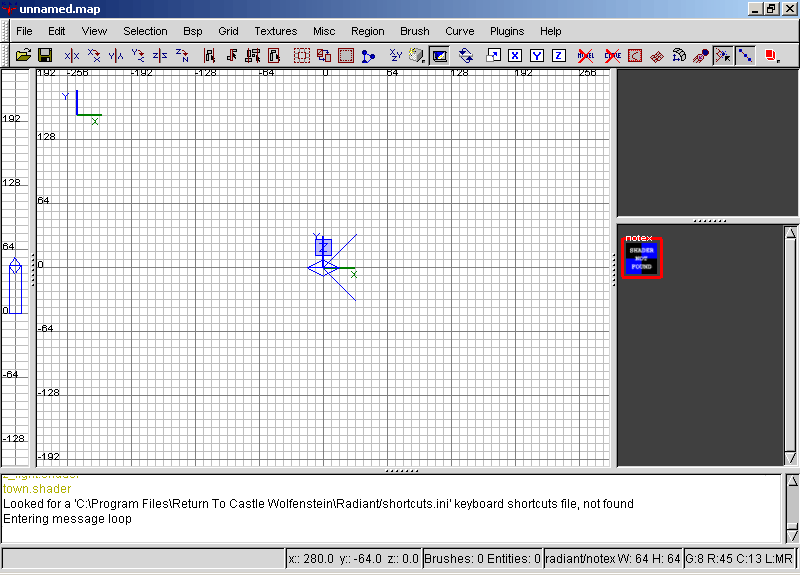Toggle the drill-down rows and columns button

click(745, 55)
